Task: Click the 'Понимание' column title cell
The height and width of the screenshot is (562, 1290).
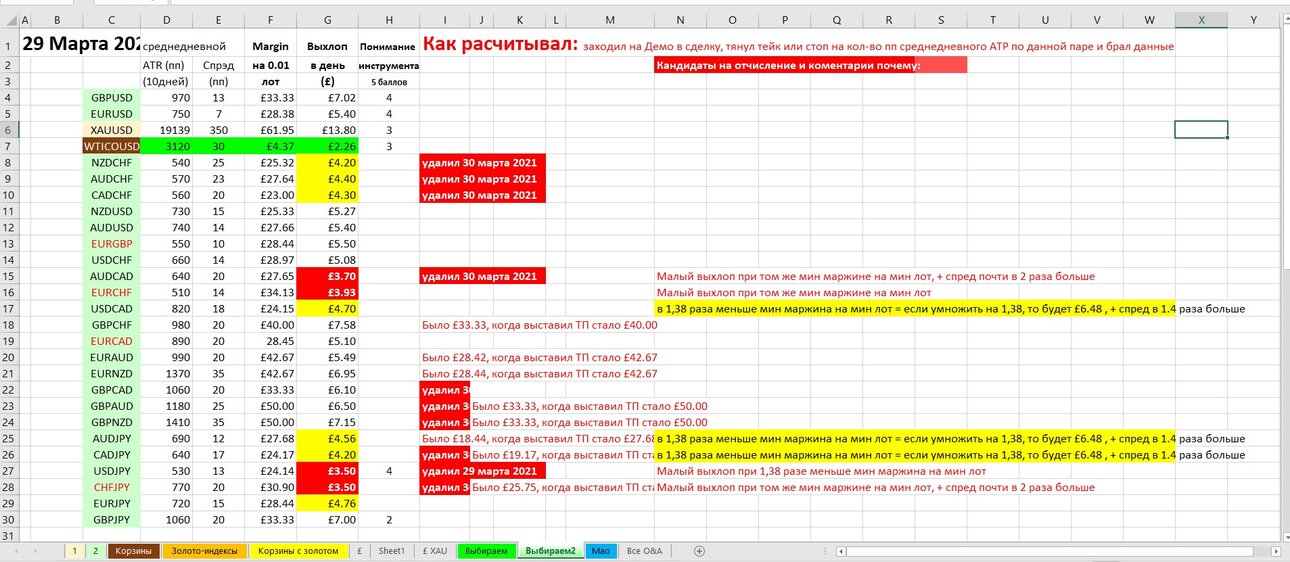Action: tap(388, 46)
